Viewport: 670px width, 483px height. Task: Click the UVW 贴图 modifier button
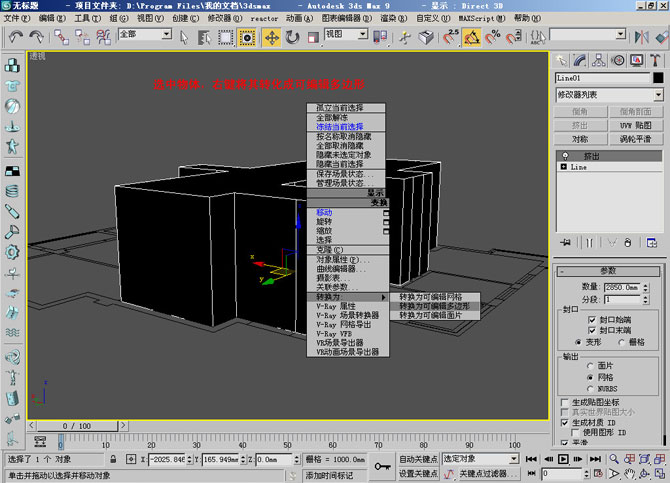pos(634,125)
